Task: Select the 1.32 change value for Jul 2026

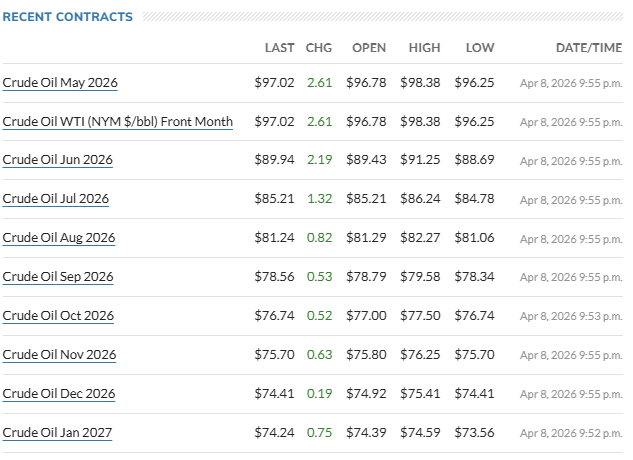Action: pyautogui.click(x=319, y=199)
